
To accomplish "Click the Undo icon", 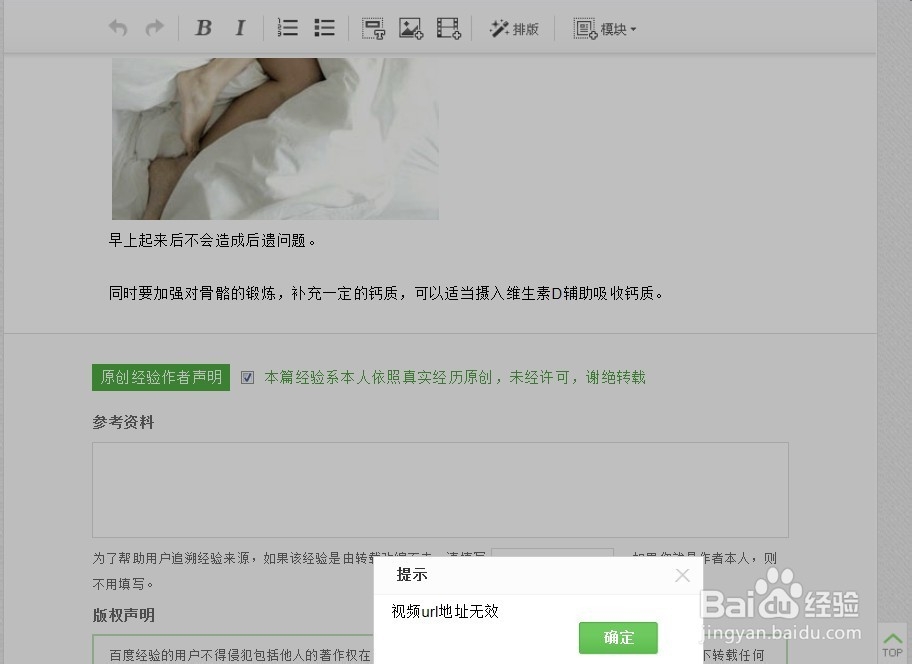I will [117, 28].
